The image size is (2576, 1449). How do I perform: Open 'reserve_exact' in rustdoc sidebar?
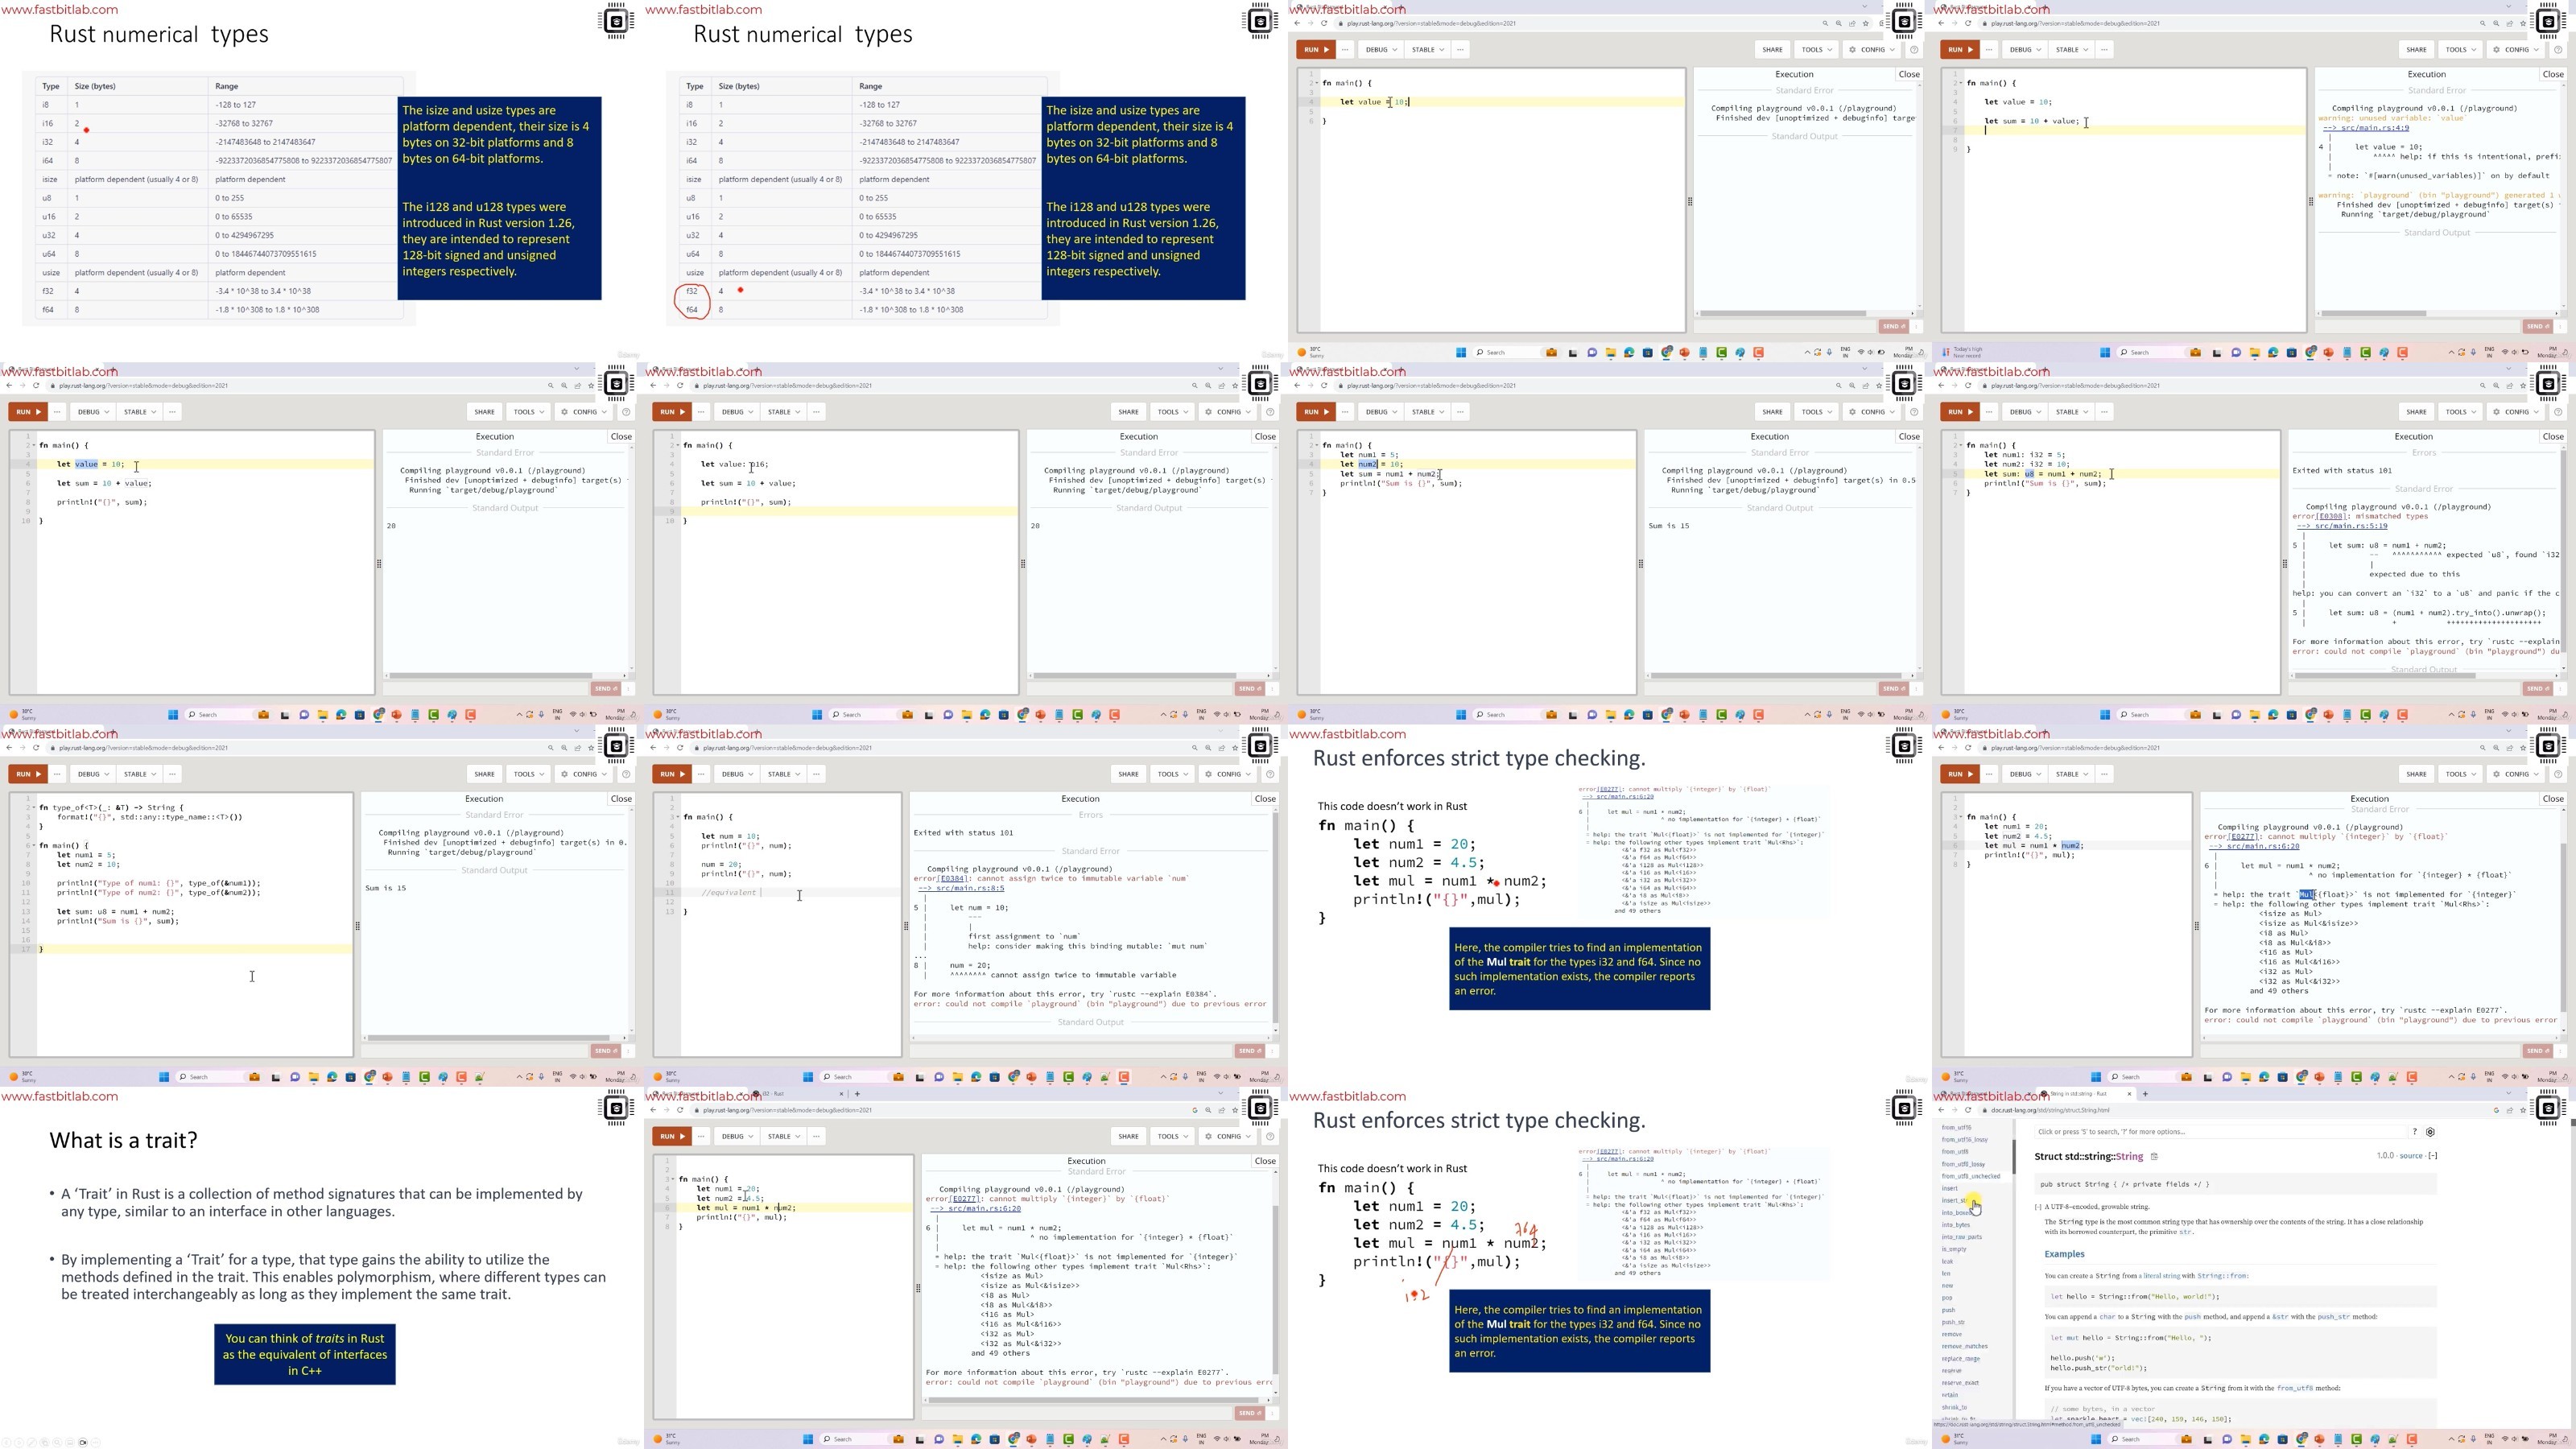pos(1960,1383)
